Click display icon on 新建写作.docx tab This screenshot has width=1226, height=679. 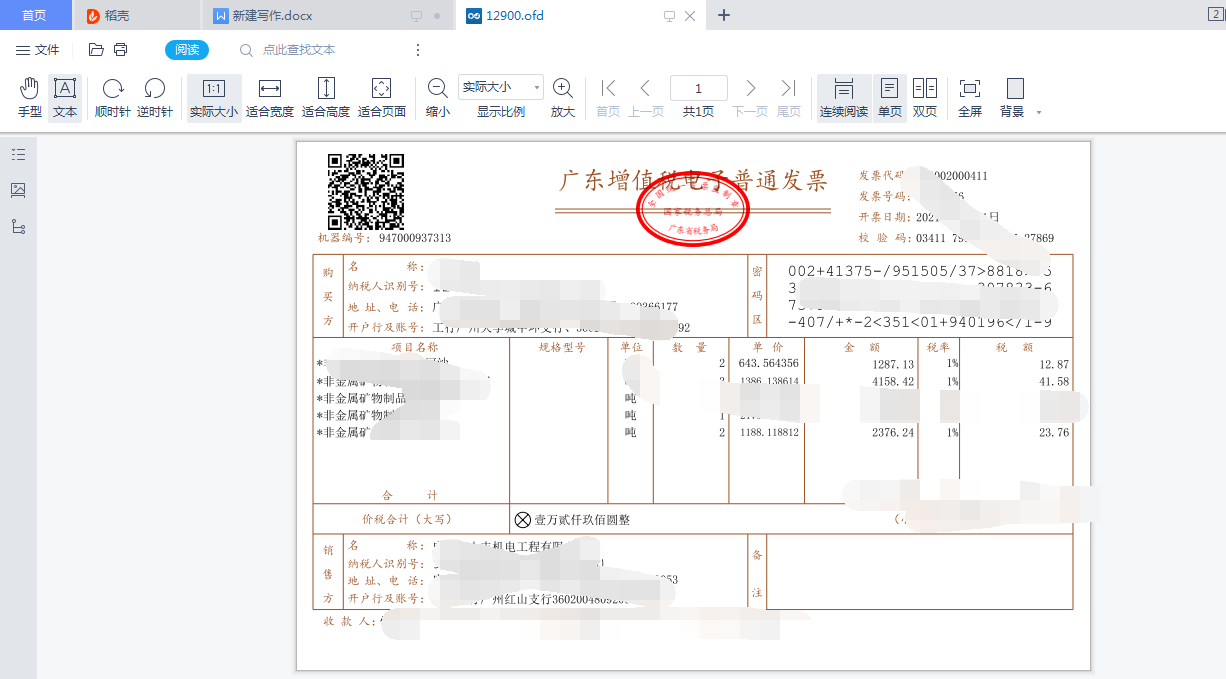[x=417, y=16]
